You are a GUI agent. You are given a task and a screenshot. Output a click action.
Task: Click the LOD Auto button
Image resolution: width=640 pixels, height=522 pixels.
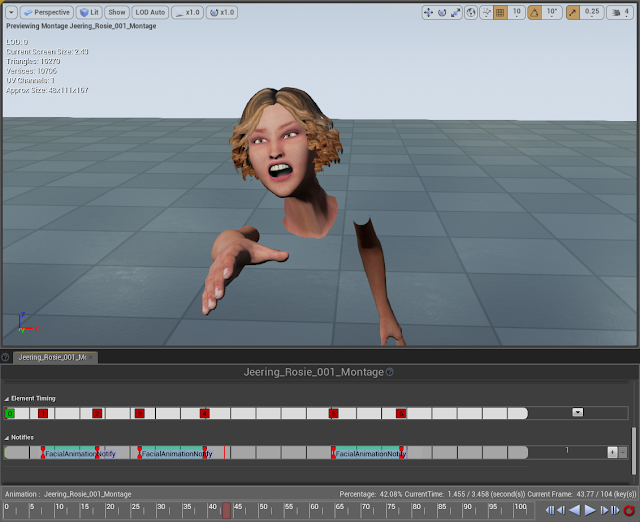click(150, 12)
